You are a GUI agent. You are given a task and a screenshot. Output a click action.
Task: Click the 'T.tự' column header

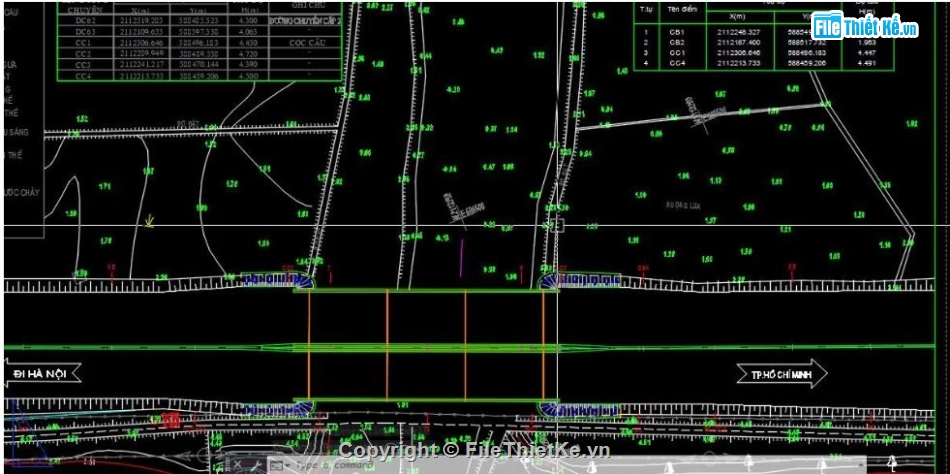pos(646,9)
